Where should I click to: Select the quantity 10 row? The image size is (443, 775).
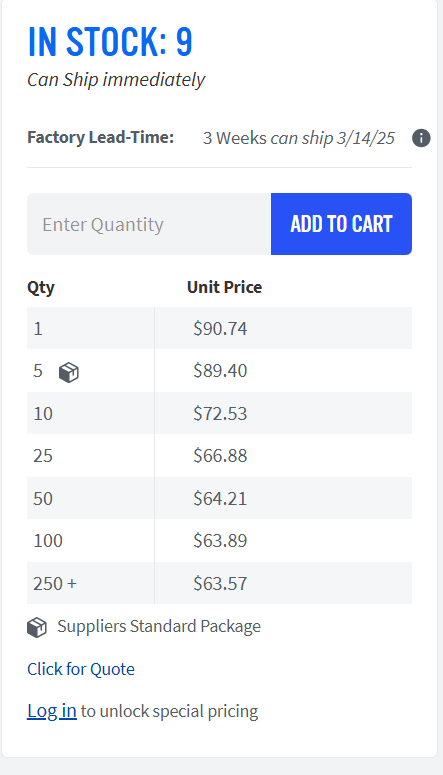[x=220, y=413]
